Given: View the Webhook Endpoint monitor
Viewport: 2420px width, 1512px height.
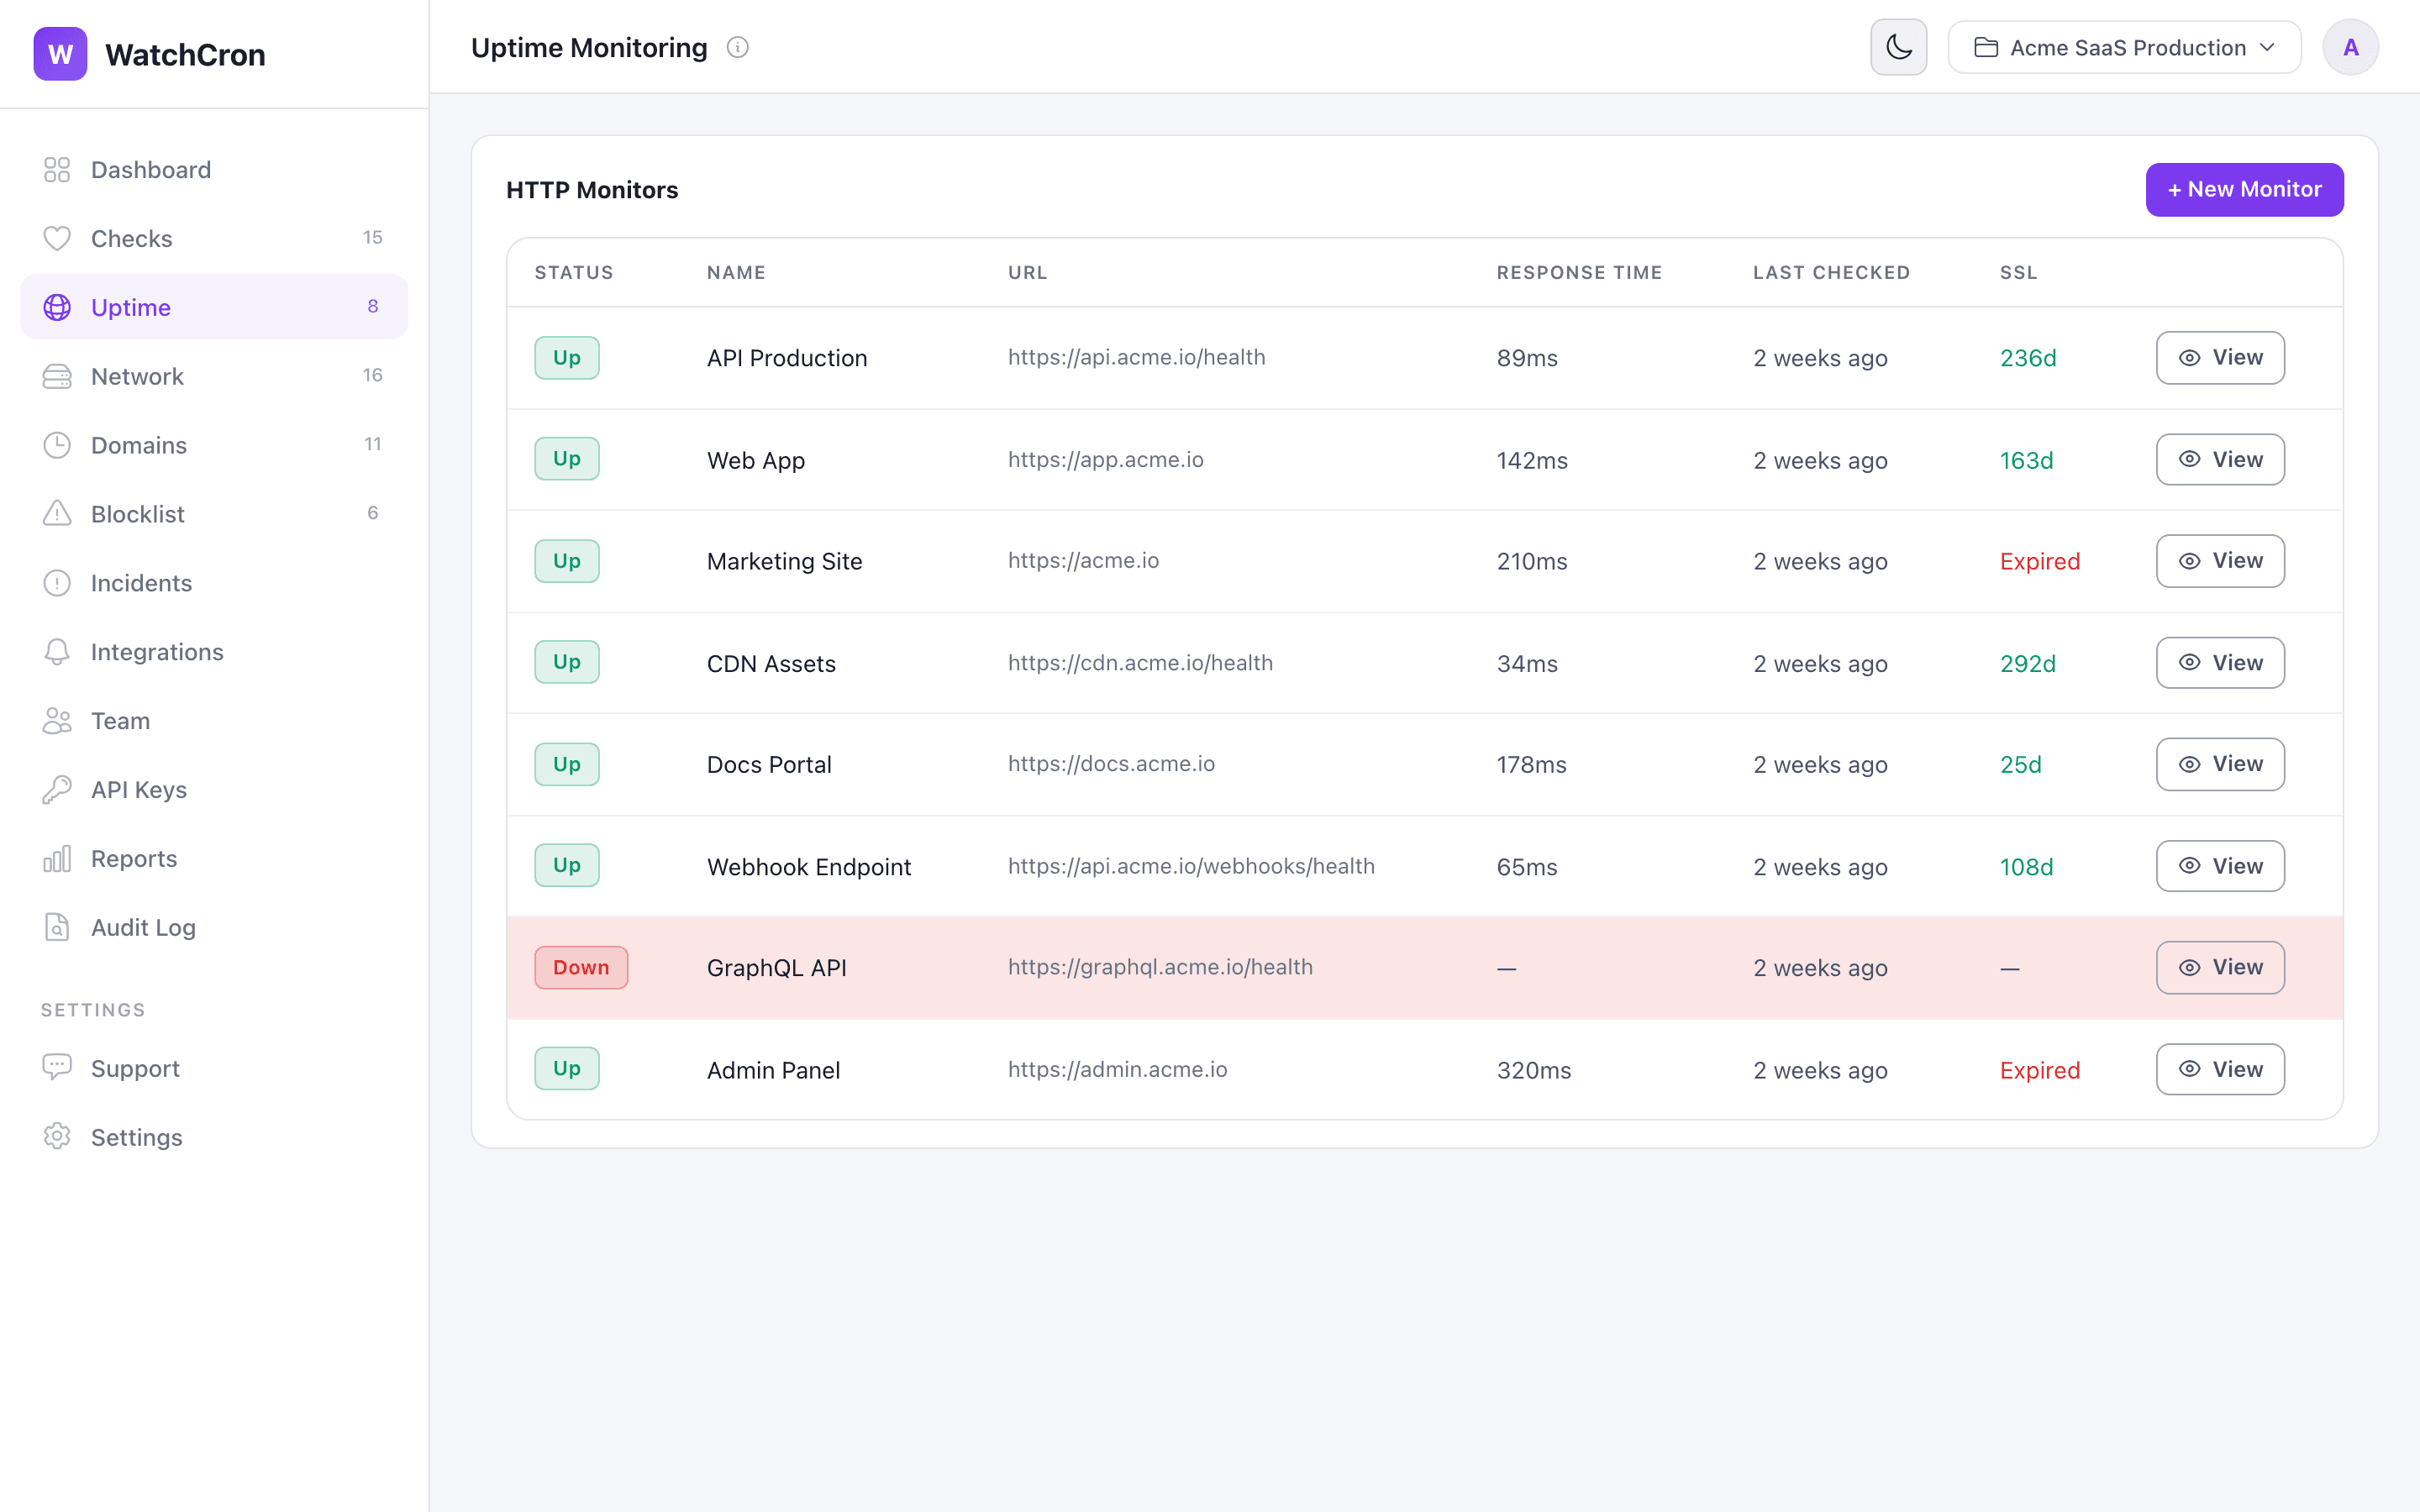Looking at the screenshot, I should coord(2220,866).
